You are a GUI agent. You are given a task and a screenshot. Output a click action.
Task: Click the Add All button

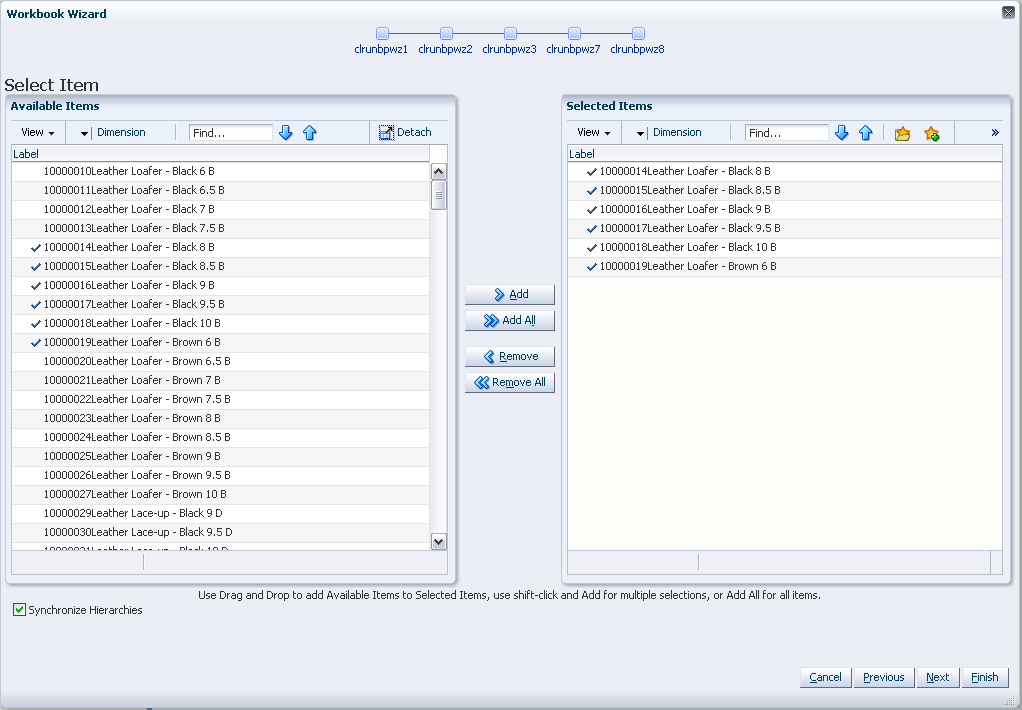point(510,321)
